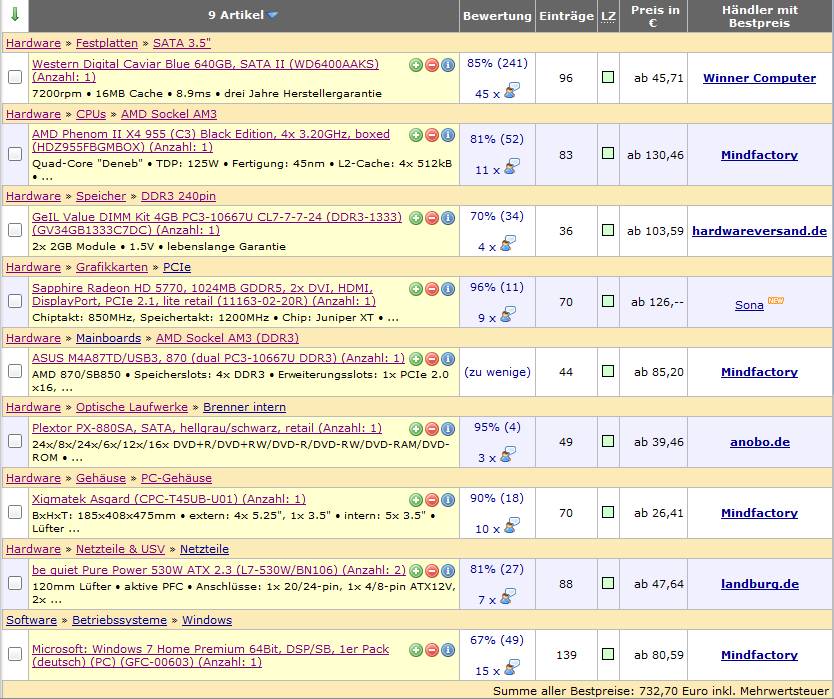Click the LZ column header
This screenshot has width=834, height=699.
(608, 16)
